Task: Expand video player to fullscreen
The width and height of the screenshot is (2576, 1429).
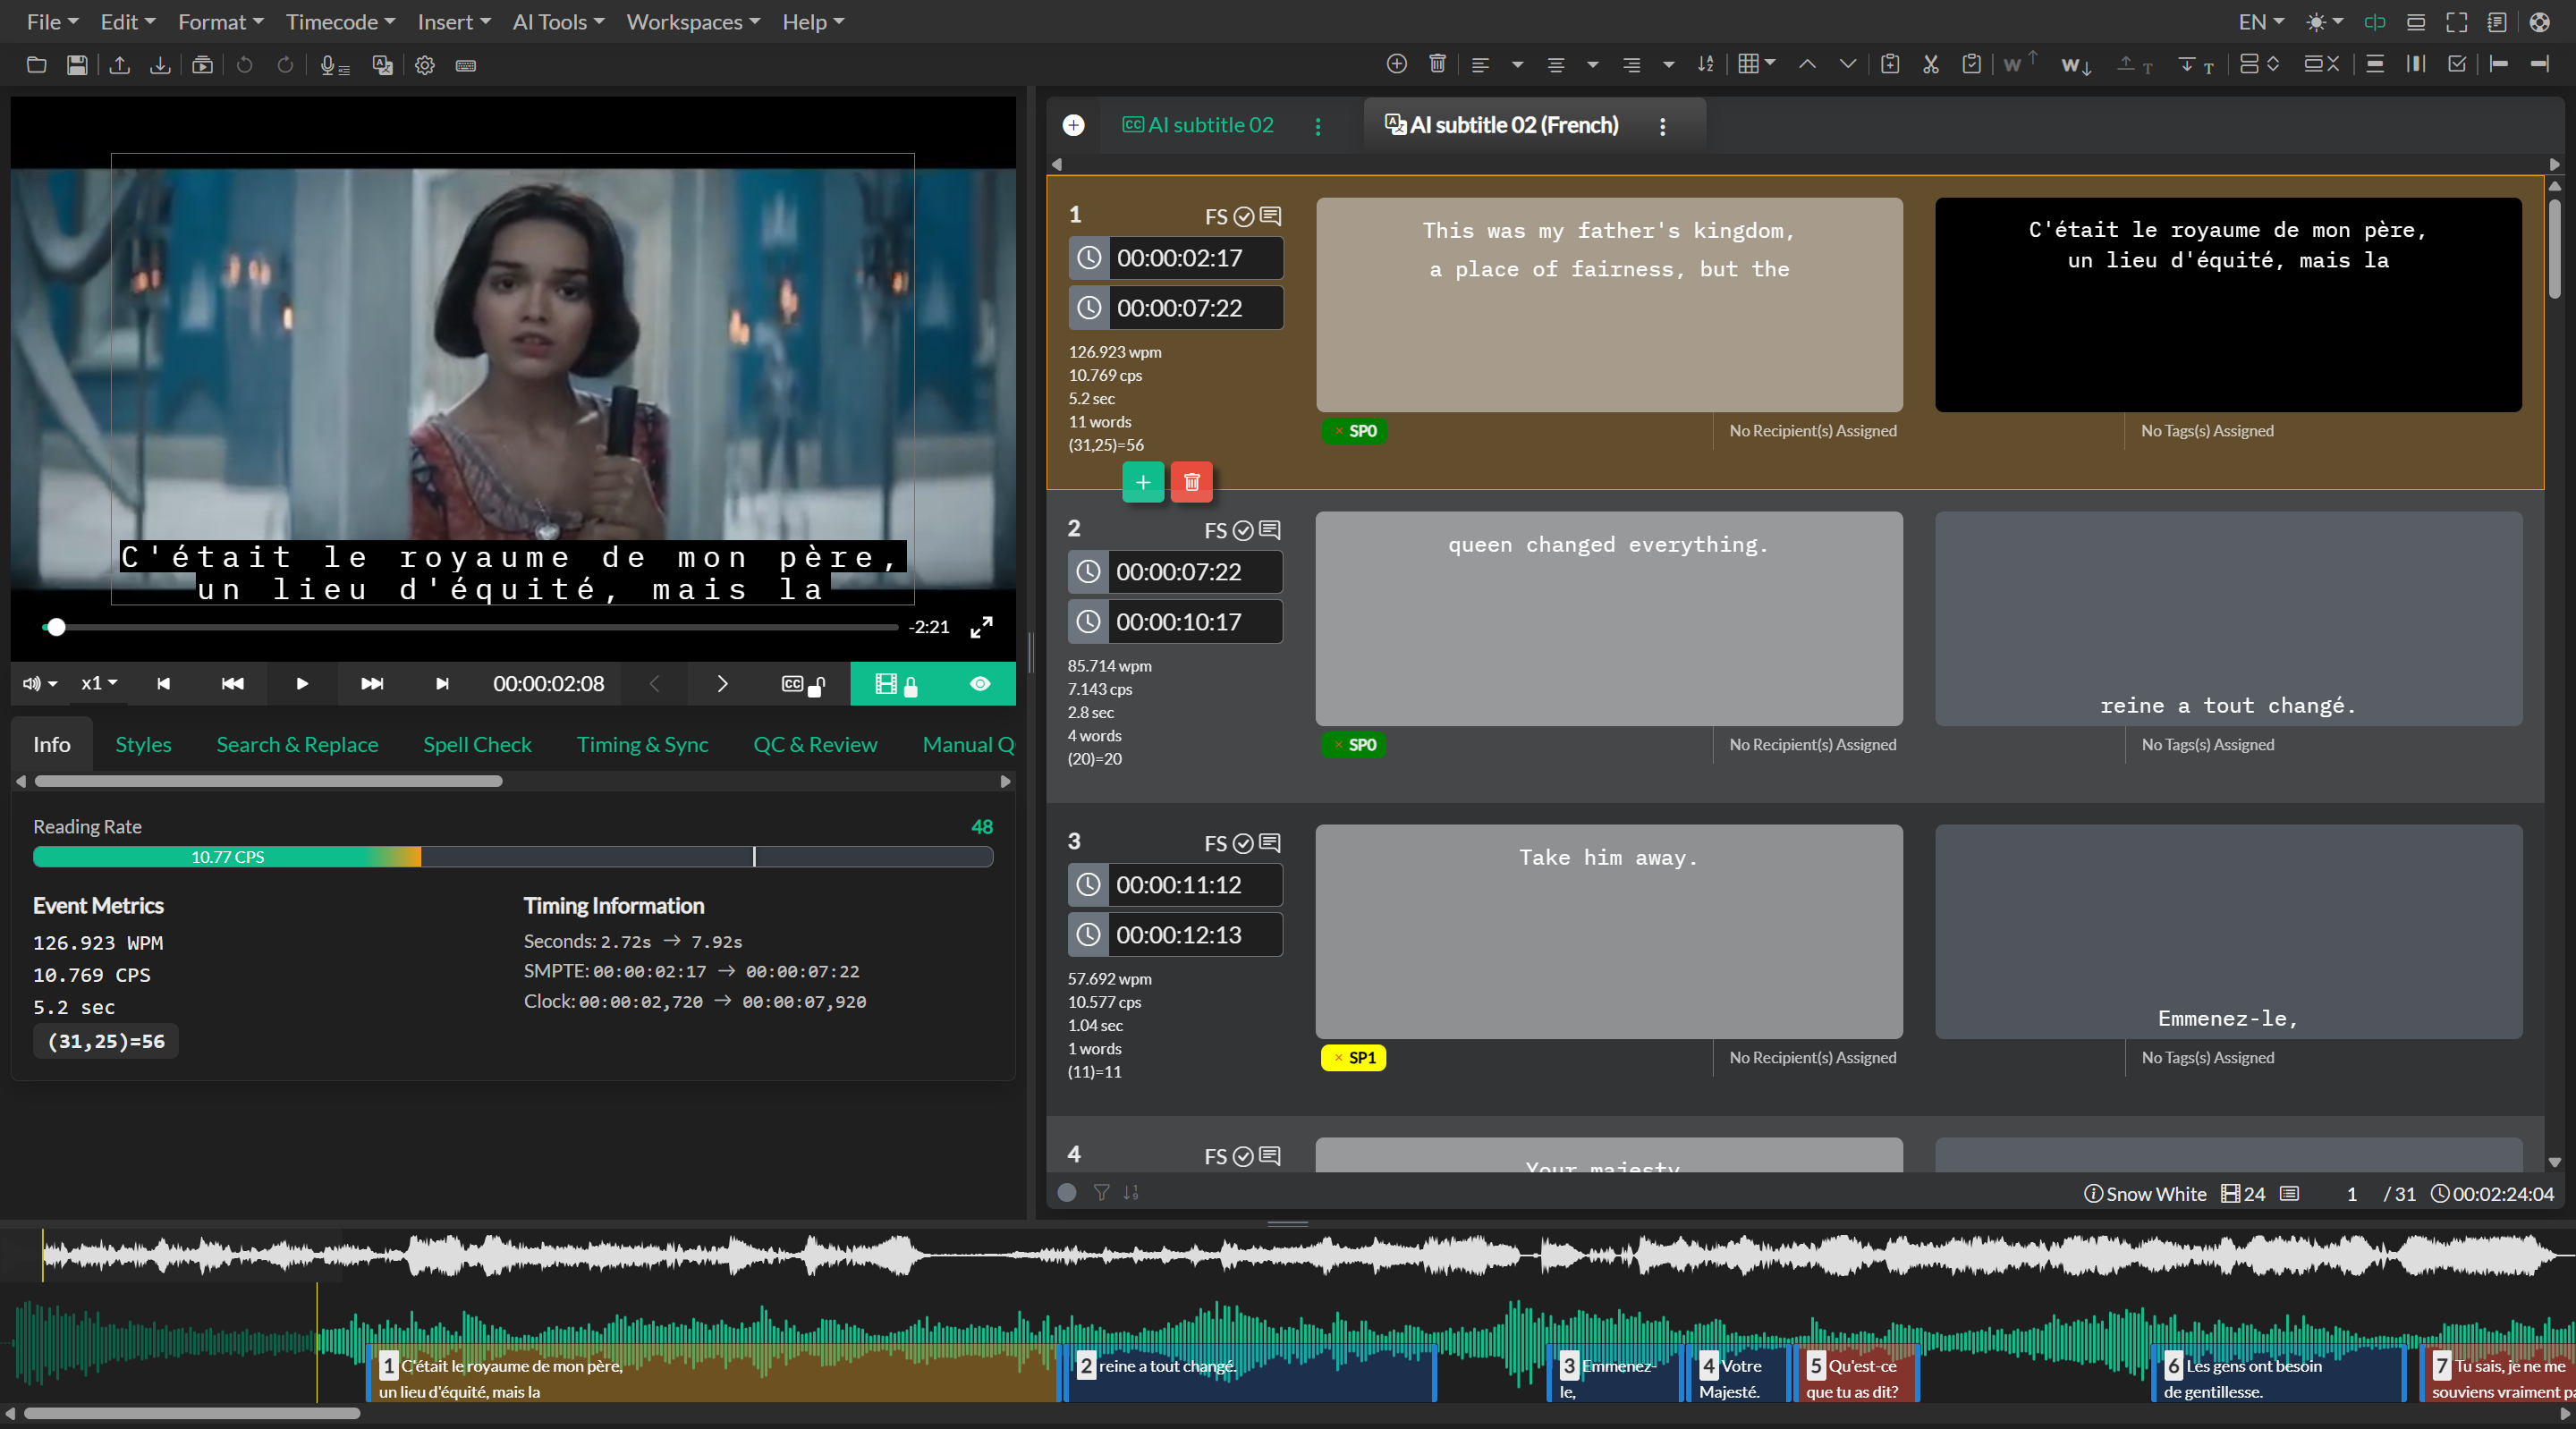Action: 982,627
